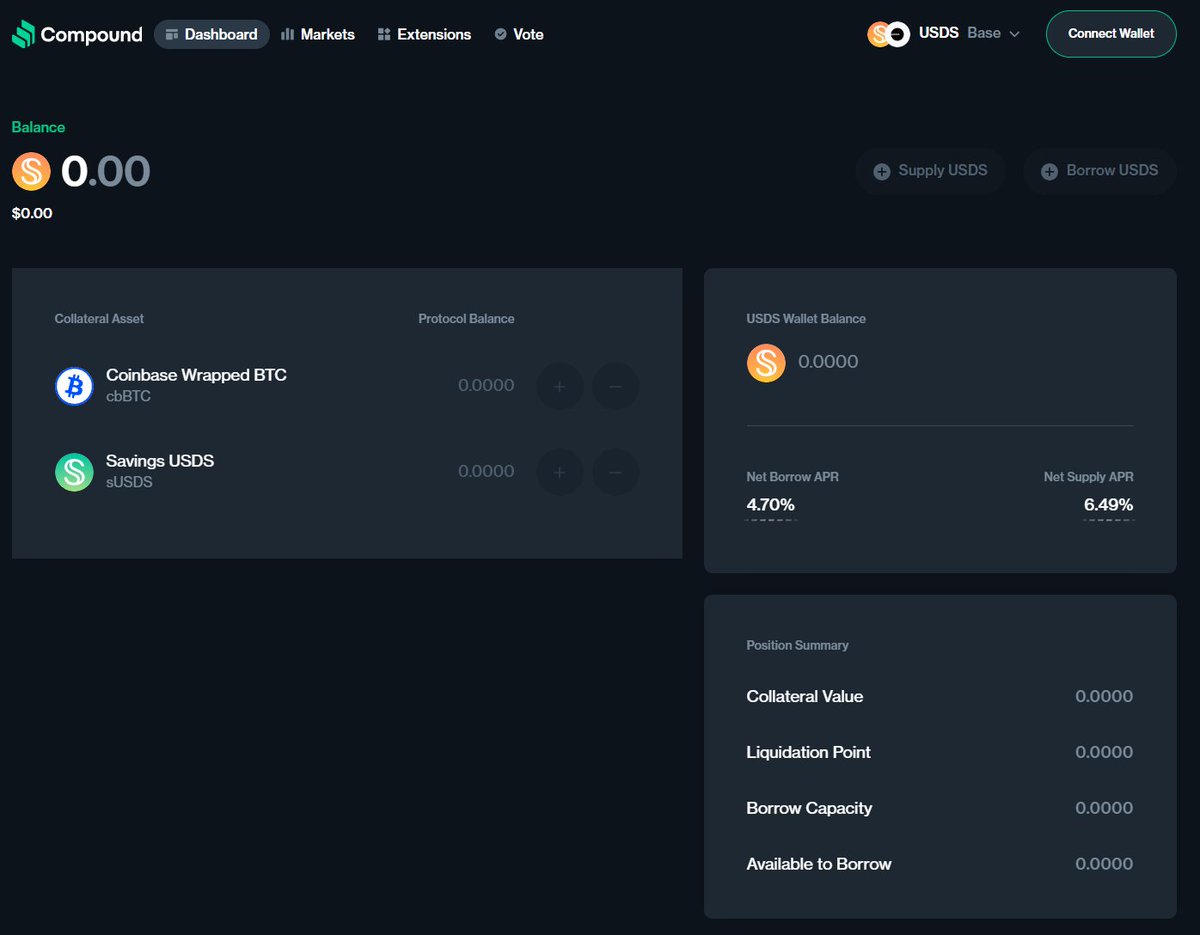Open the Extensions tab
Viewport: 1200px width, 935px height.
tap(424, 34)
